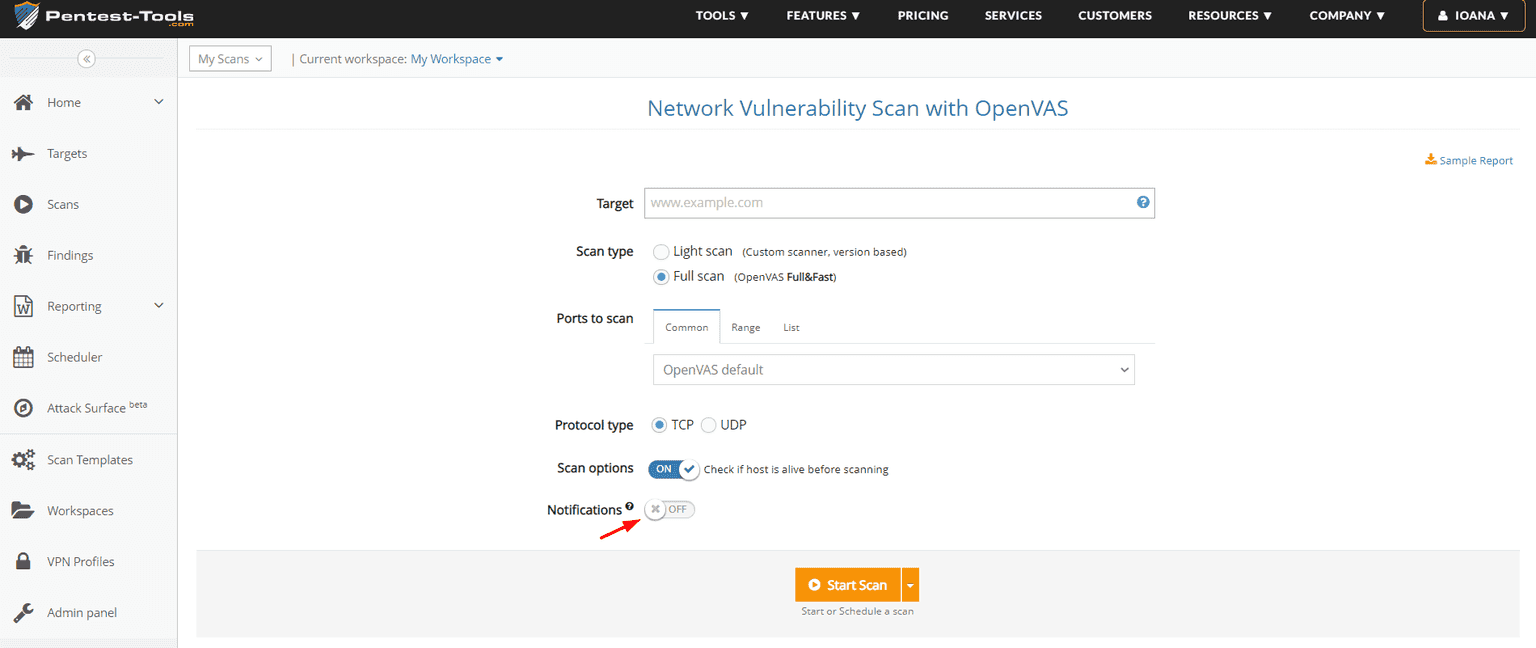Disable the check if host is alive toggle
The width and height of the screenshot is (1536, 648).
674,469
